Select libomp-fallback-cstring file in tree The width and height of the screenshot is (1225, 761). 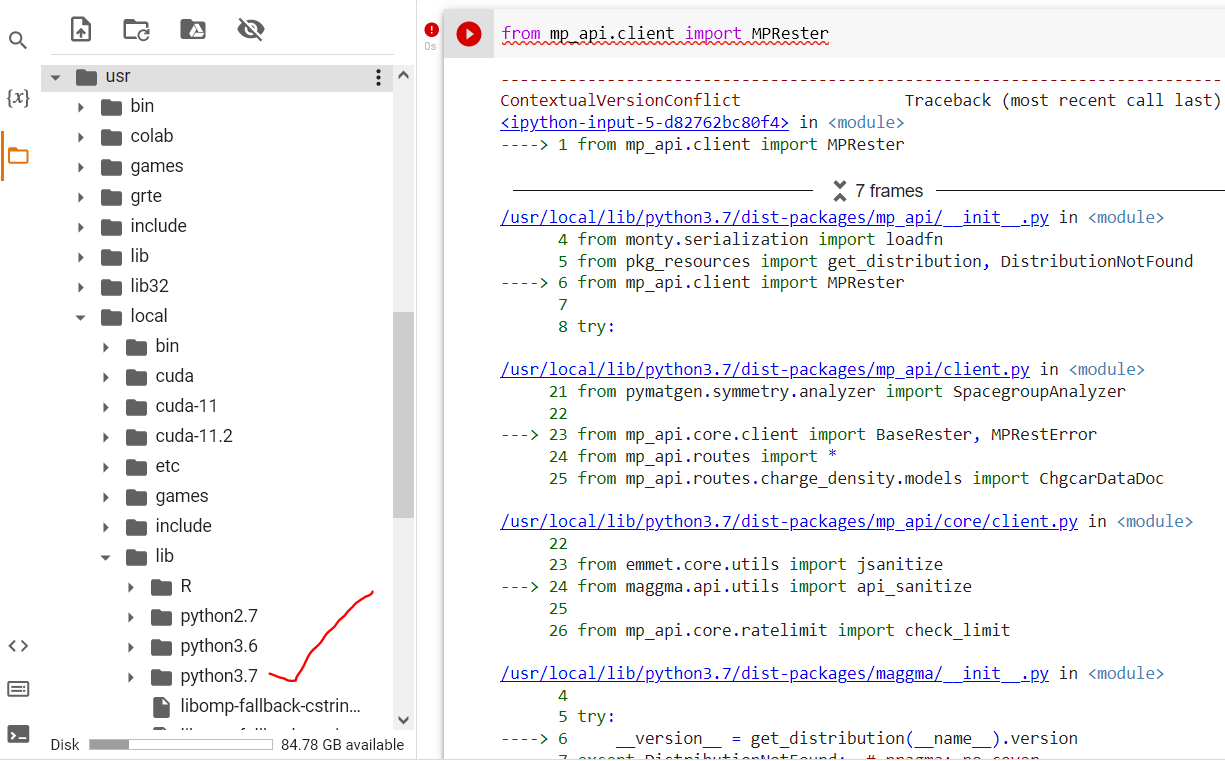coord(270,706)
